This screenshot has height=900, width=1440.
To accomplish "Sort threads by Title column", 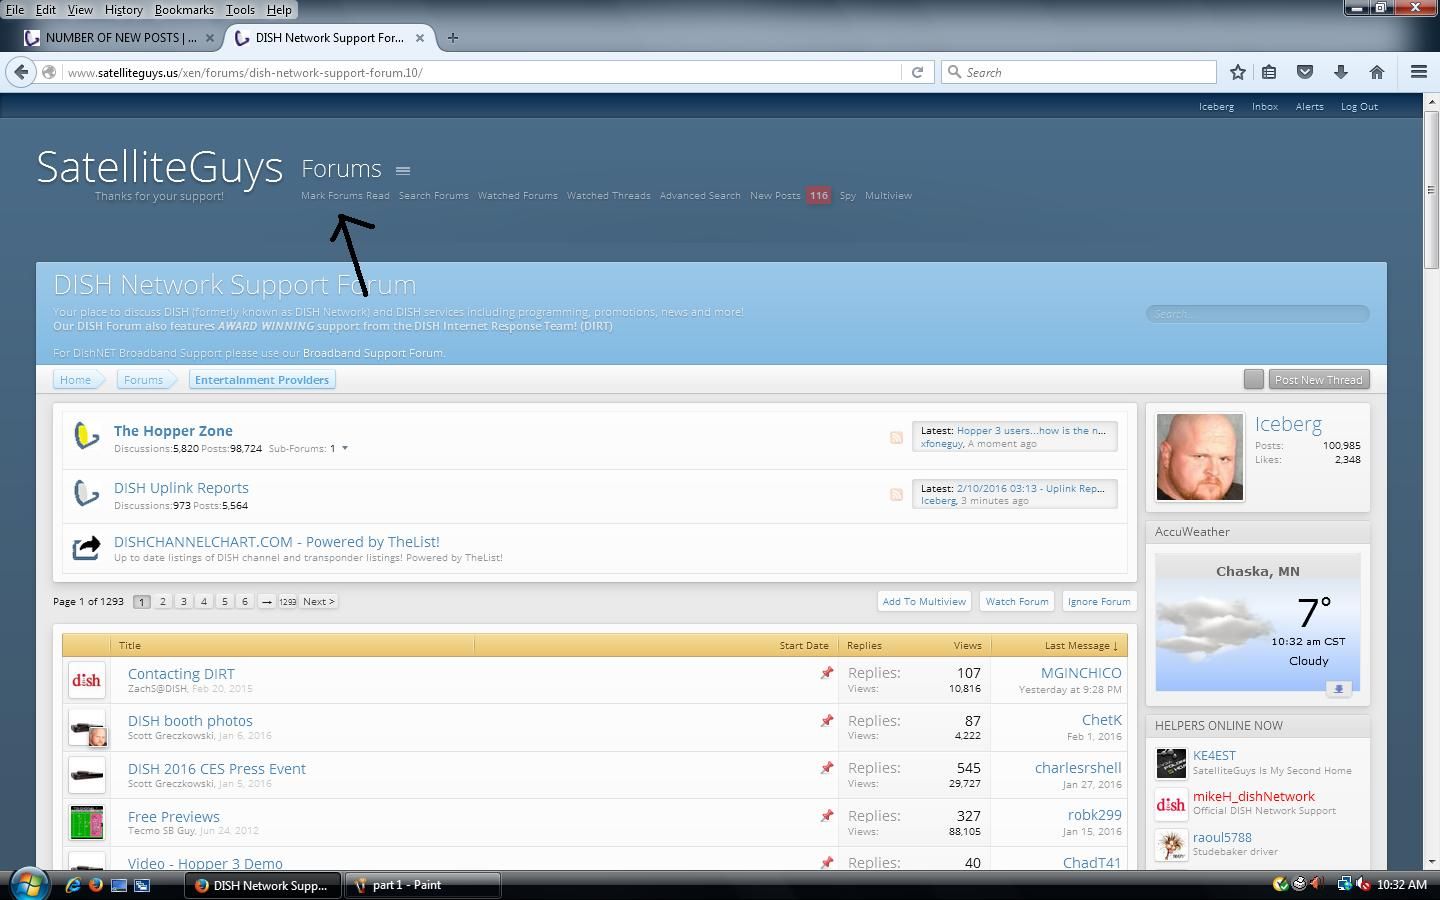I will [x=130, y=645].
